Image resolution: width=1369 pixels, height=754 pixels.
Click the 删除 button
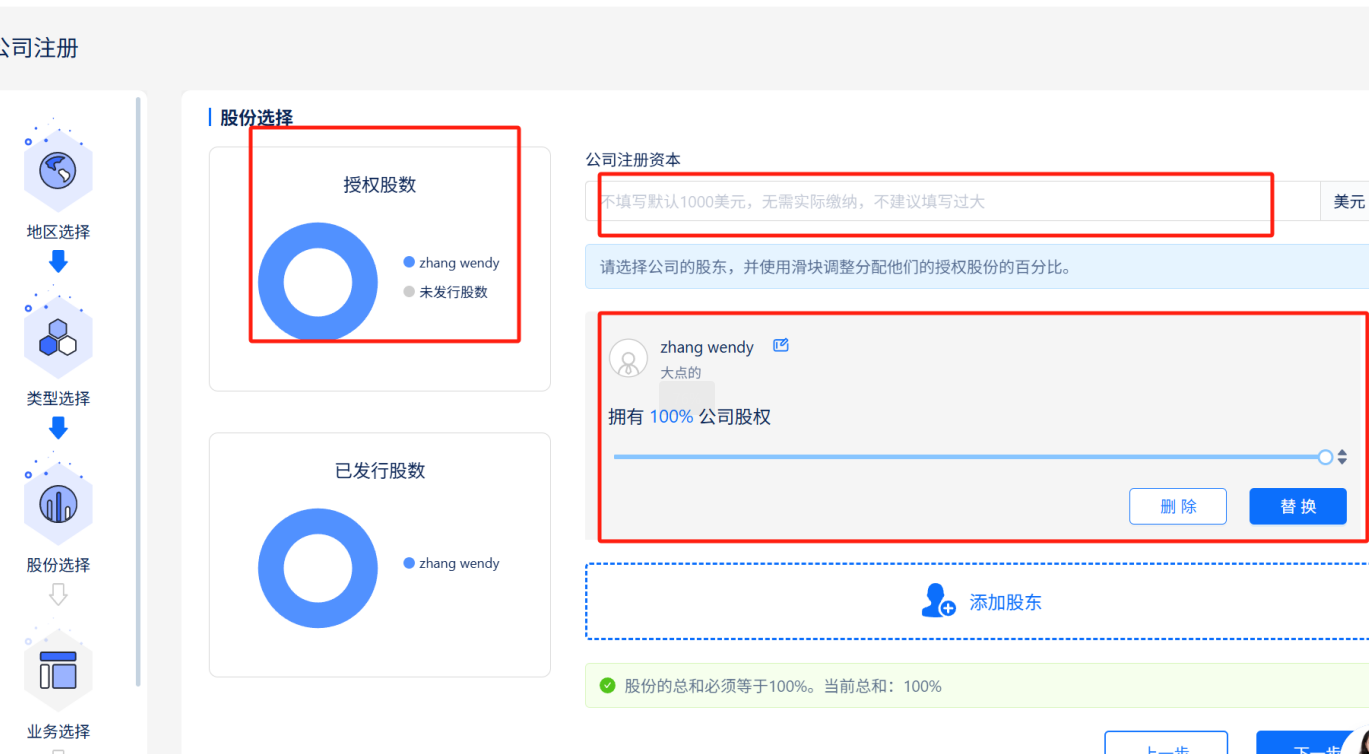pyautogui.click(x=1178, y=506)
